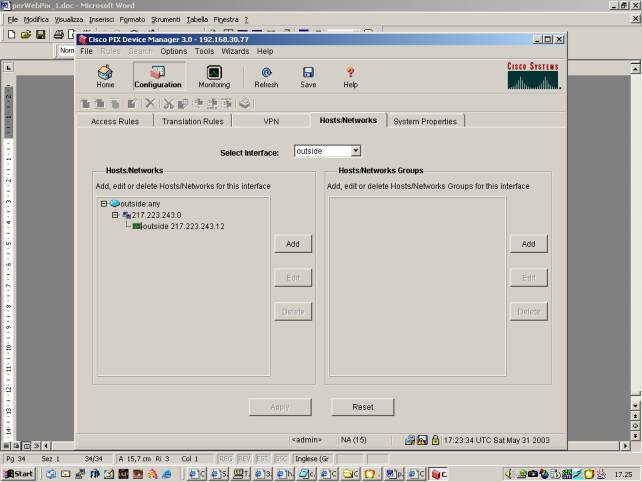Open the System Properties tab

(x=425, y=121)
